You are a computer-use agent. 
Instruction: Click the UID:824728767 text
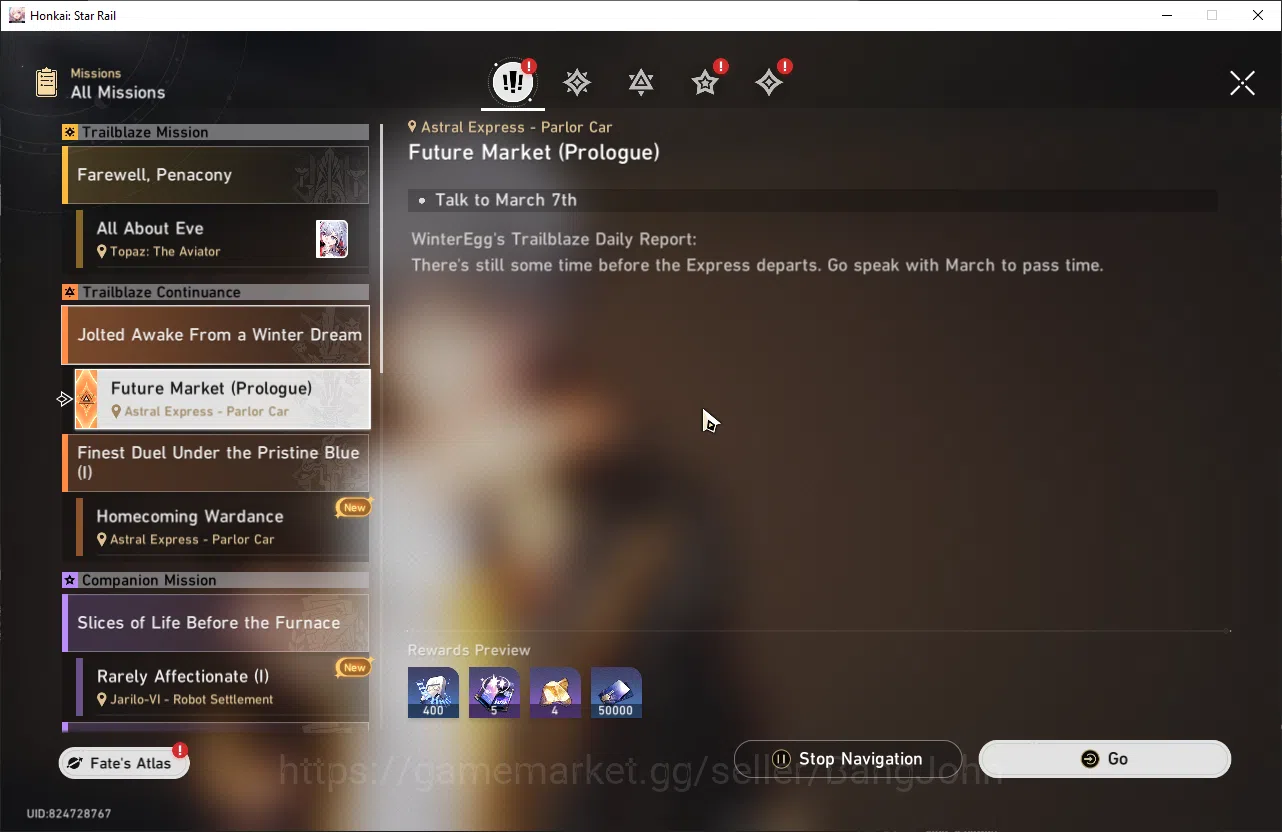69,814
